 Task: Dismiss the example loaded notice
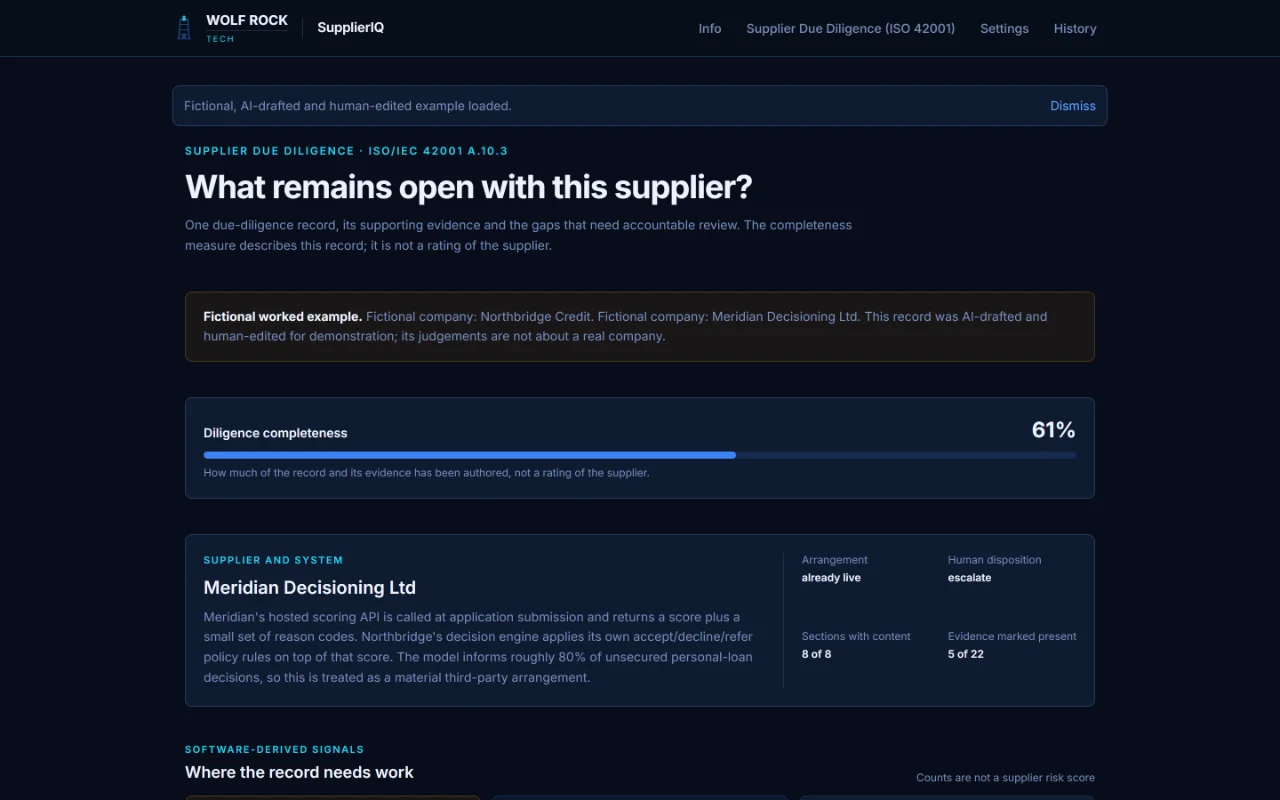[1073, 106]
